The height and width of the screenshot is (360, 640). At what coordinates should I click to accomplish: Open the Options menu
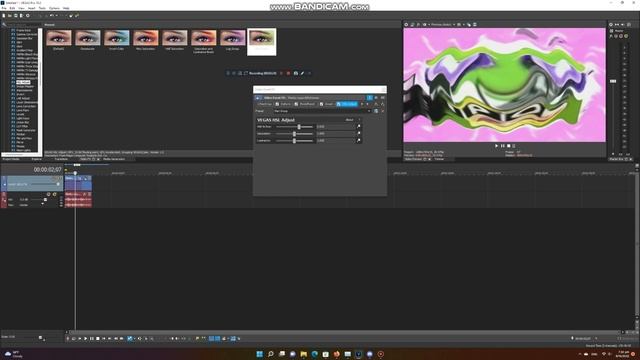point(54,8)
